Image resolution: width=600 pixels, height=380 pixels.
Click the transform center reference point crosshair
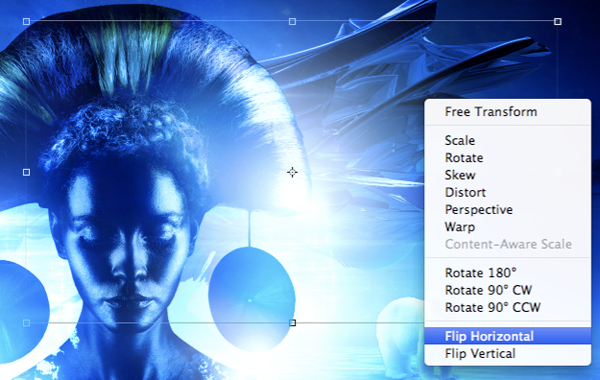(292, 173)
